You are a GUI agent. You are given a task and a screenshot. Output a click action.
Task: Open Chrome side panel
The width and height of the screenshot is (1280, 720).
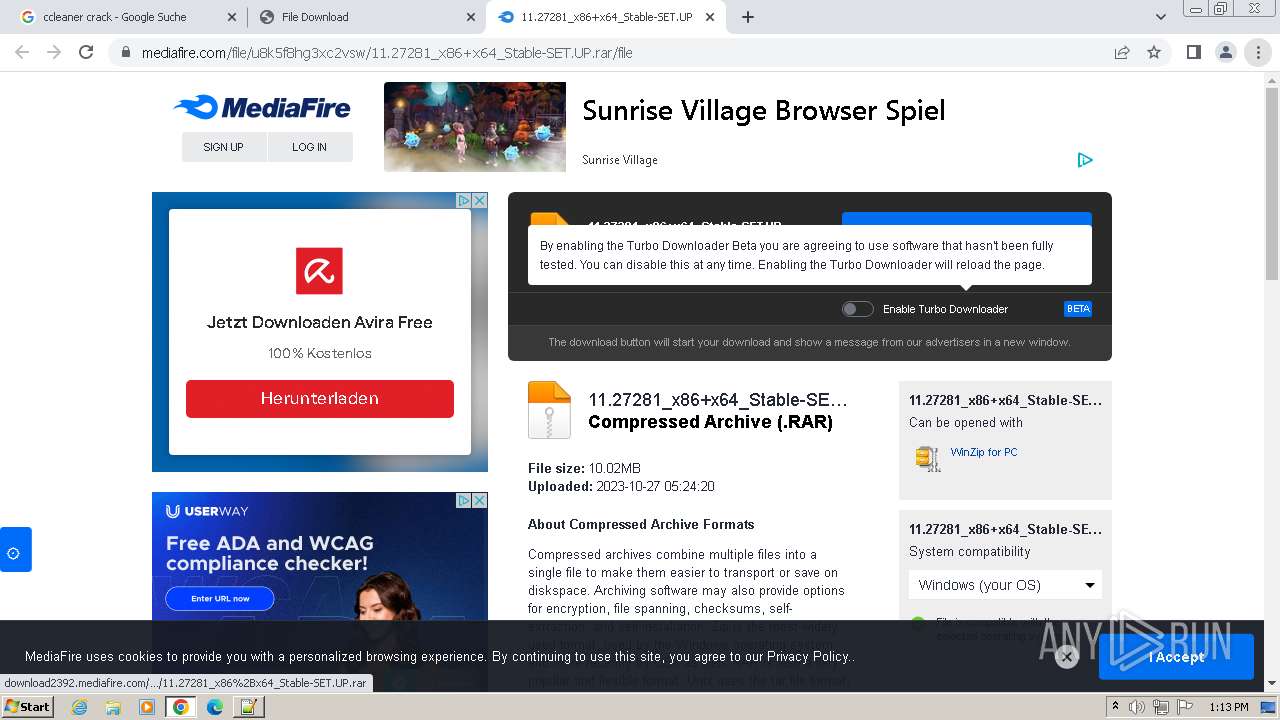pos(1193,52)
